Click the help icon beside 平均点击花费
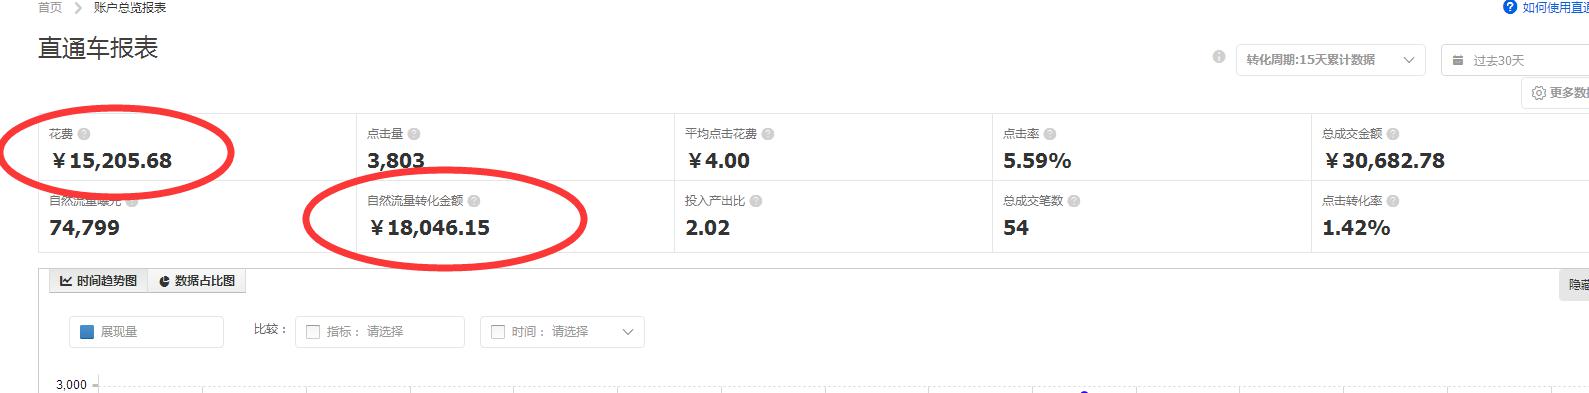The height and width of the screenshot is (393, 1589). click(768, 134)
